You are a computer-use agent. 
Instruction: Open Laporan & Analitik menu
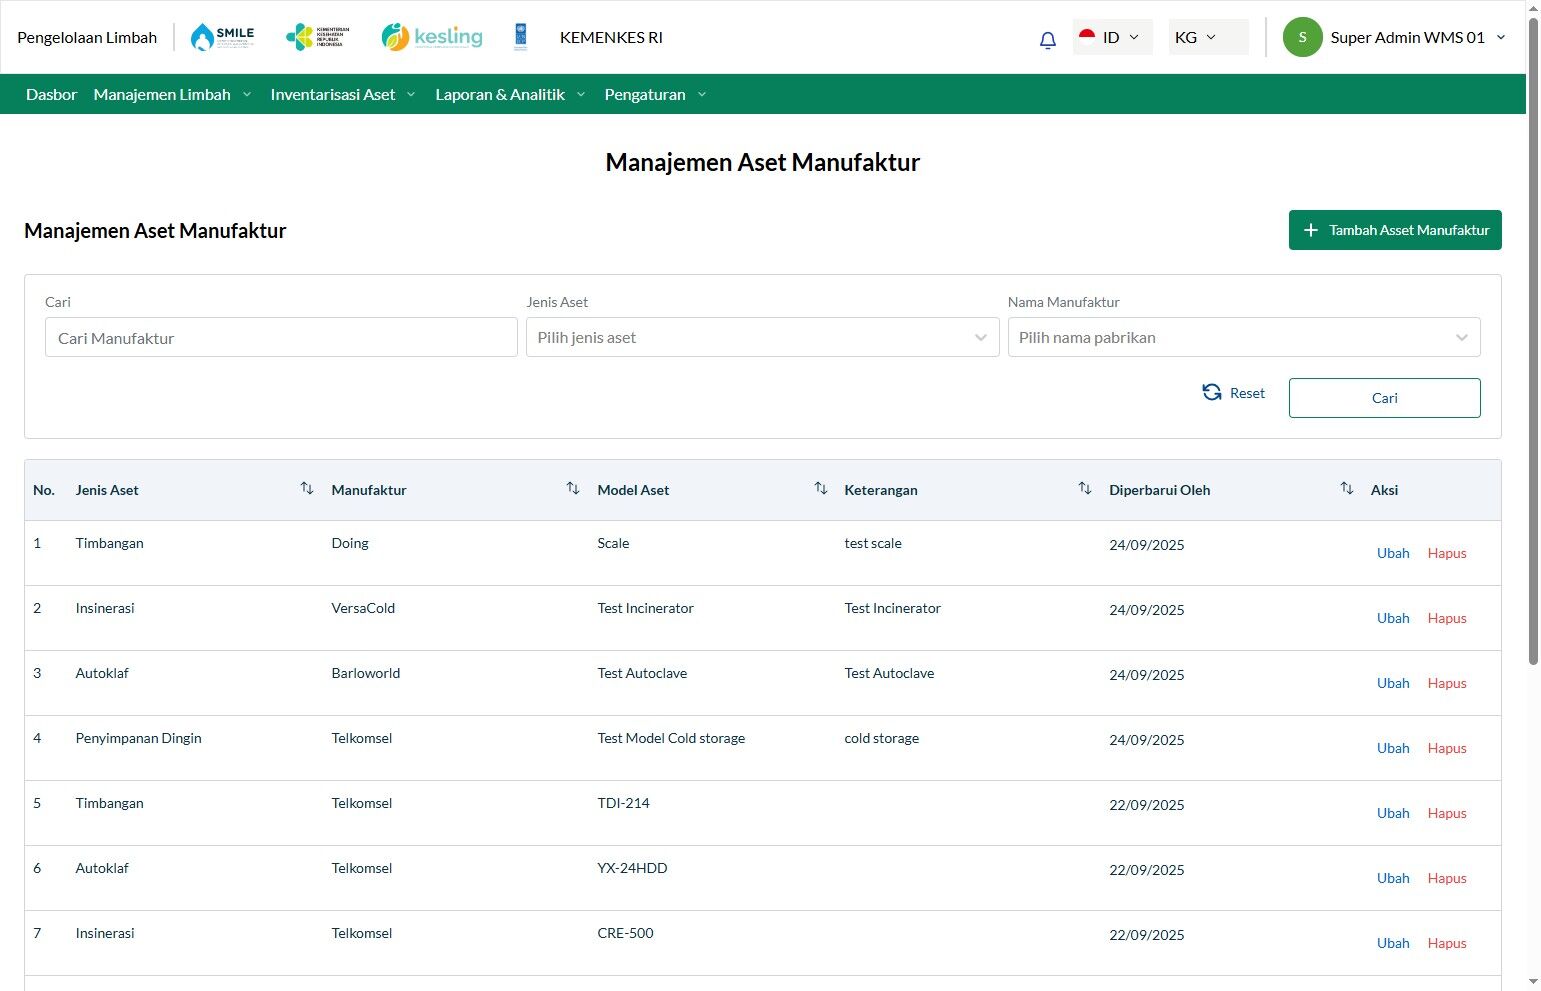coord(510,94)
